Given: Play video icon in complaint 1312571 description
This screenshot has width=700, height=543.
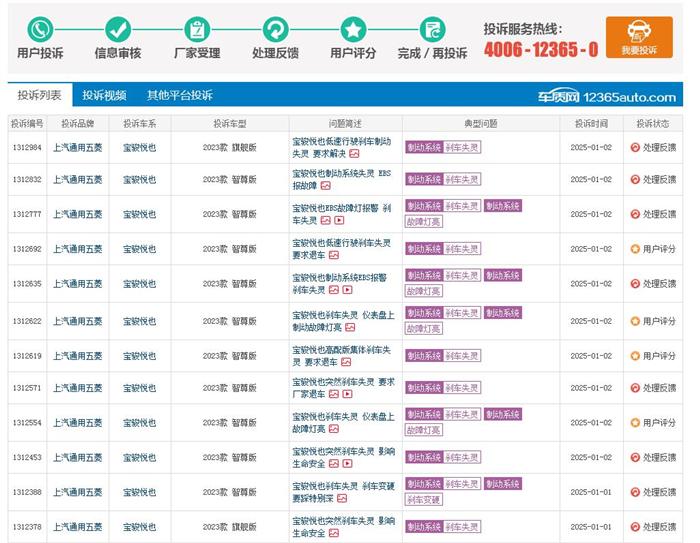Looking at the screenshot, I should click(348, 394).
